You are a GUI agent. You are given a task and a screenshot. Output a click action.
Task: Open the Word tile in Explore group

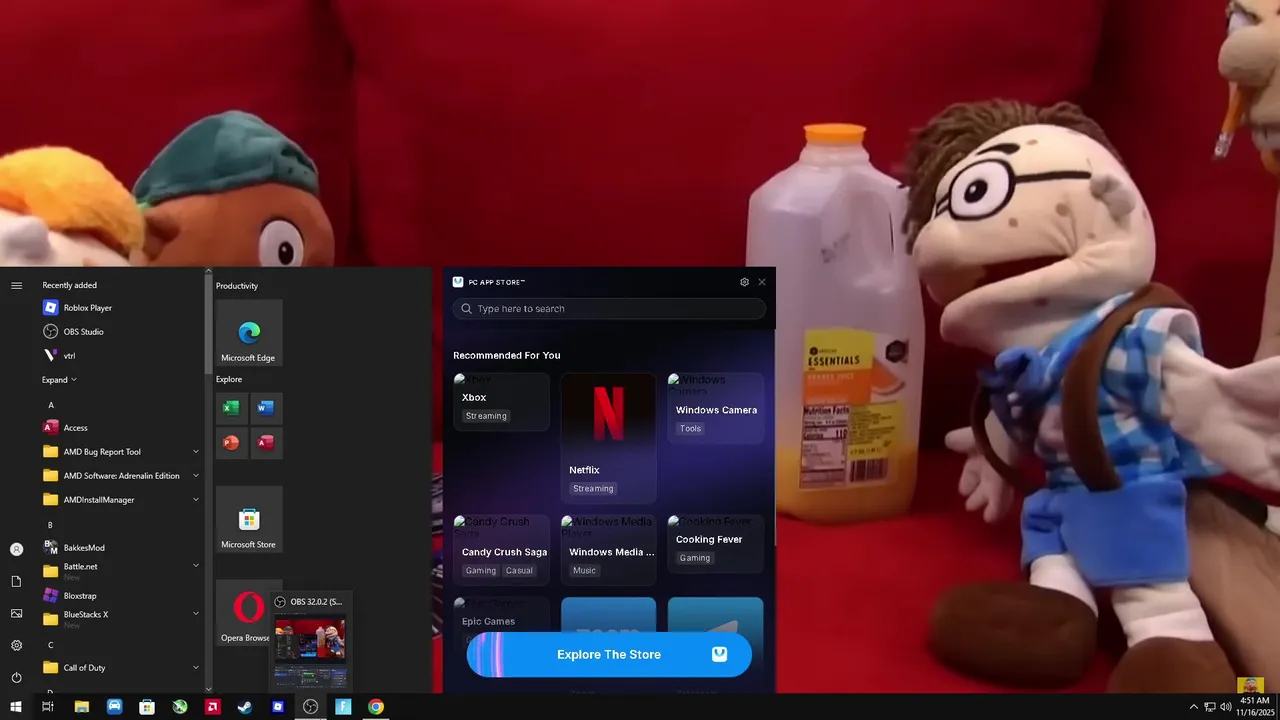[265, 408]
